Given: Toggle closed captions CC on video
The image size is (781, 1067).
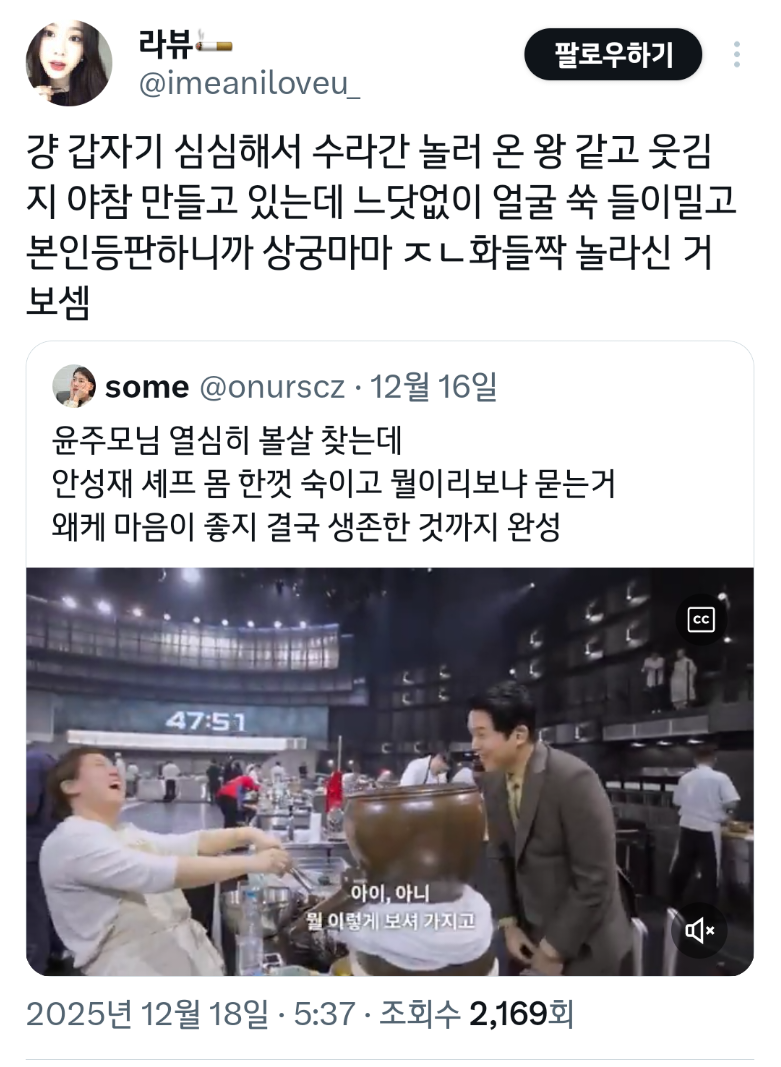Looking at the screenshot, I should pos(701,620).
